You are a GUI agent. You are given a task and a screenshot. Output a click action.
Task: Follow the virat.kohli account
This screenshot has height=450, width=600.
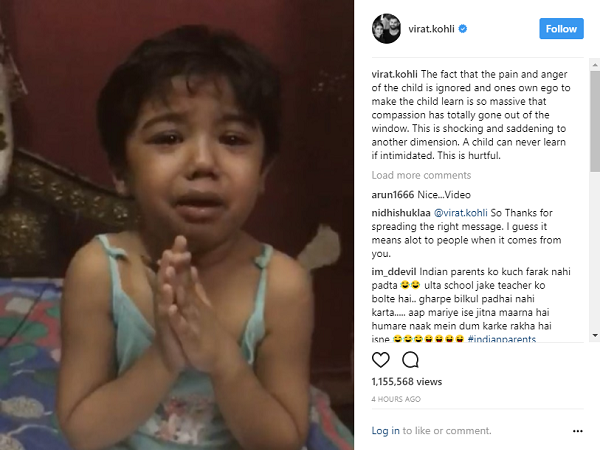[x=561, y=29]
